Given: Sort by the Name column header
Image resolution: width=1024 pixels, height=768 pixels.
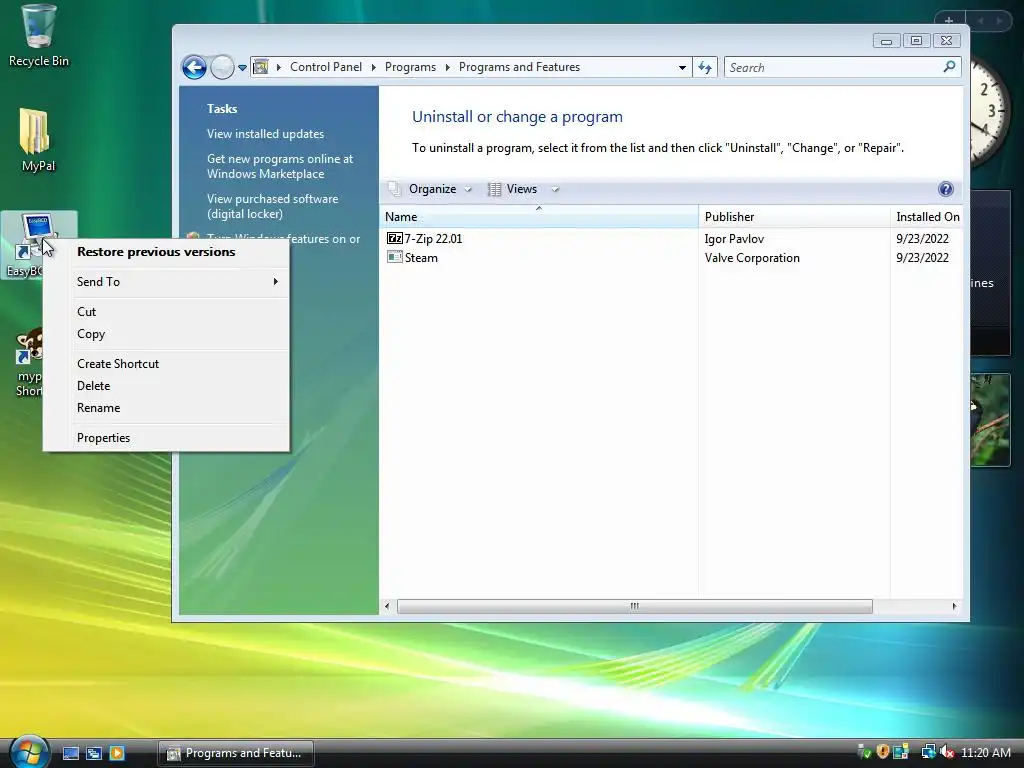Looking at the screenshot, I should pyautogui.click(x=539, y=217).
